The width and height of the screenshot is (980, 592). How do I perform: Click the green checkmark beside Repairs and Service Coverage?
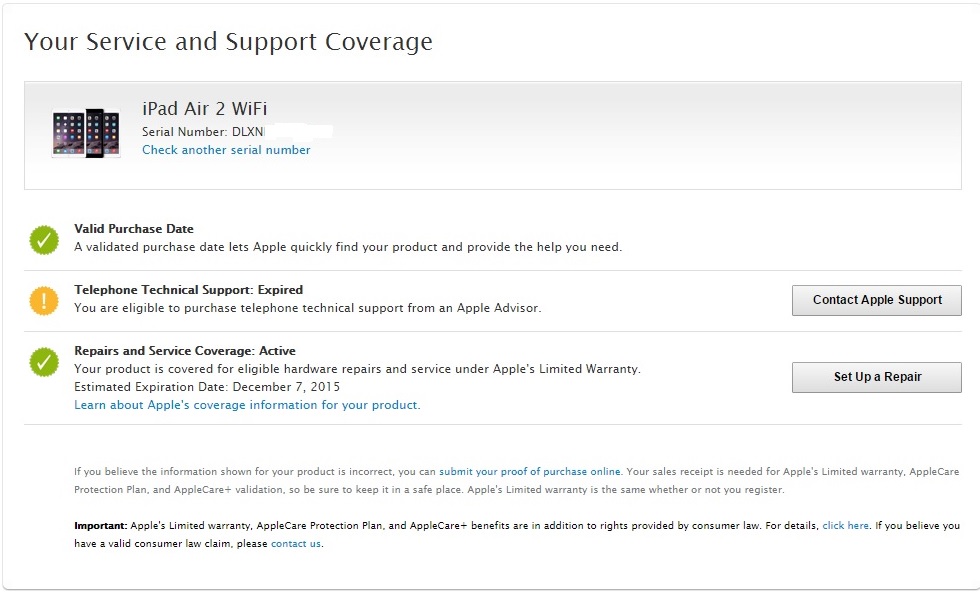(44, 362)
